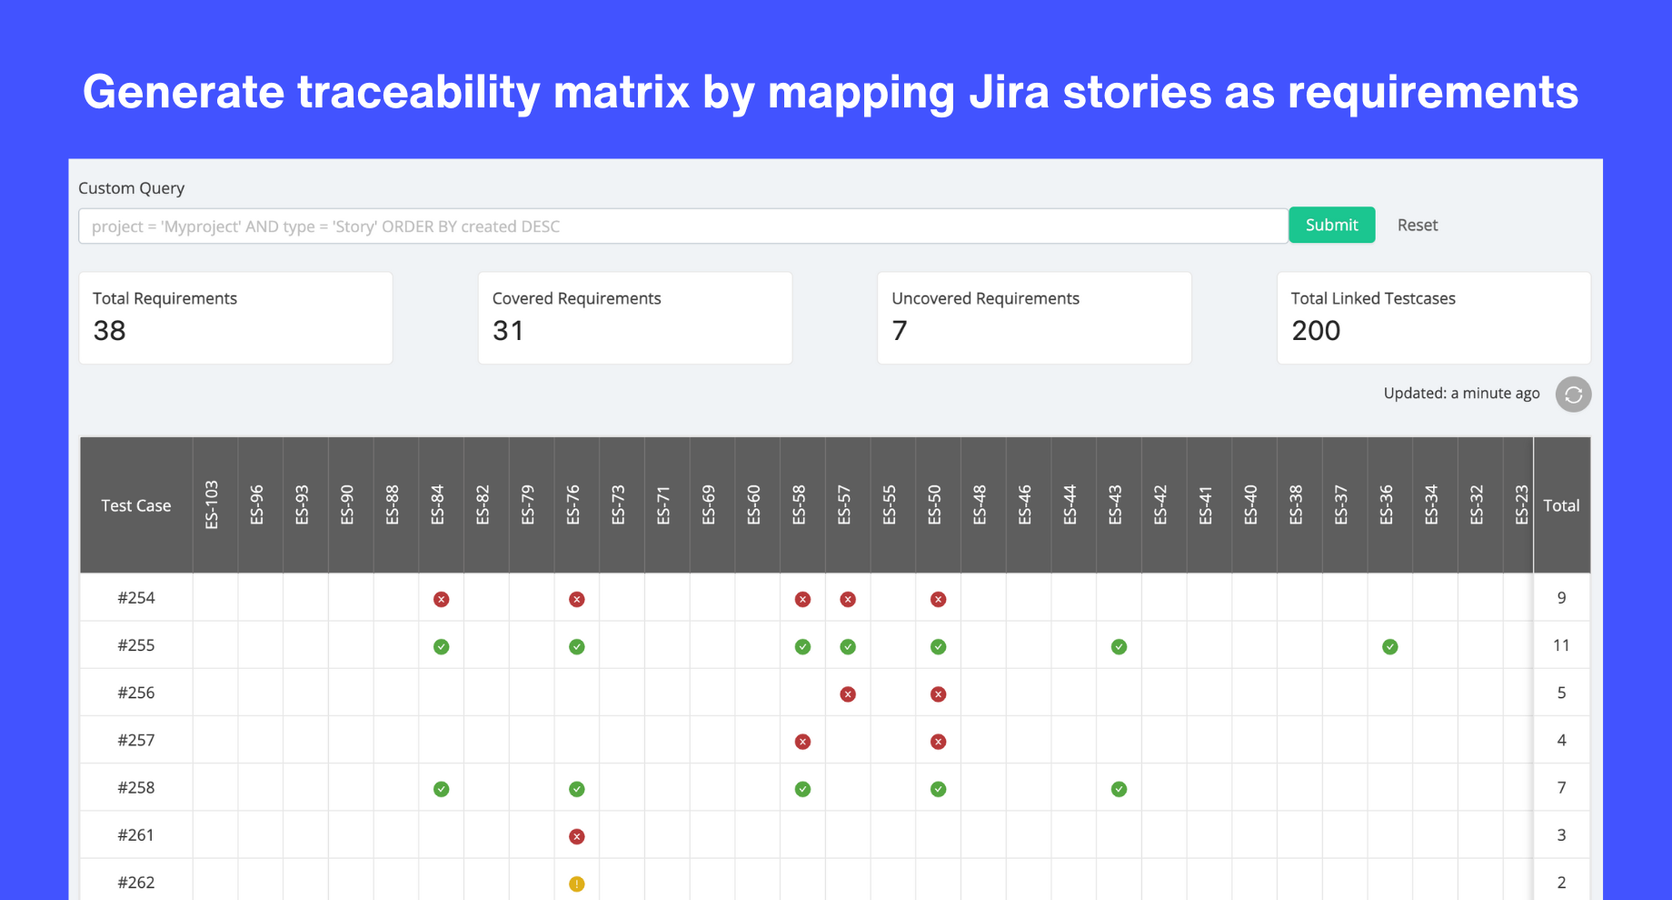
Task: Click passed status icon for #255 under ES-36
Action: coord(1390,647)
